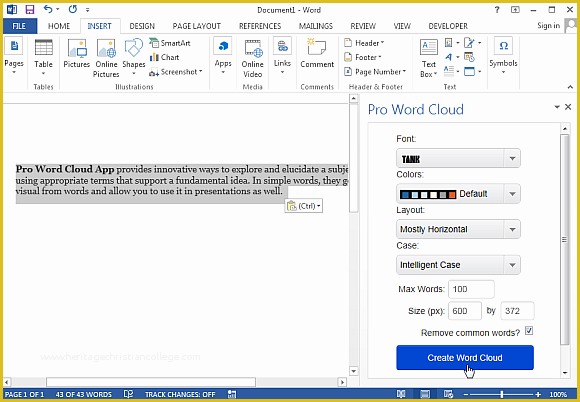The width and height of the screenshot is (580, 402).
Task: Open Online Pictures search
Action: click(x=106, y=58)
